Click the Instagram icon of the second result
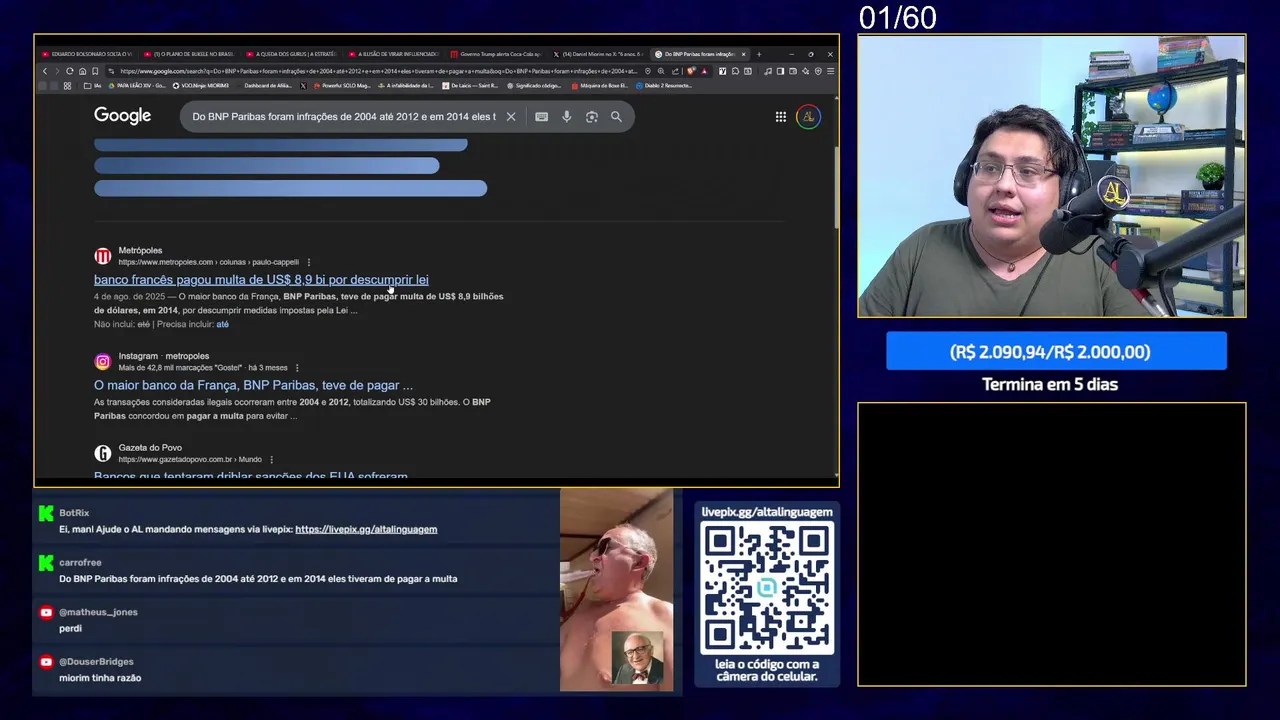 click(x=103, y=362)
